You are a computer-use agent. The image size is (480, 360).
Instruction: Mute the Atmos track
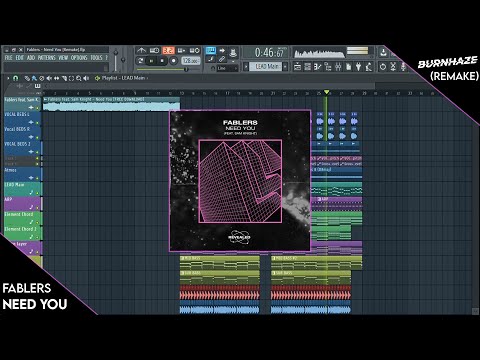(37, 178)
